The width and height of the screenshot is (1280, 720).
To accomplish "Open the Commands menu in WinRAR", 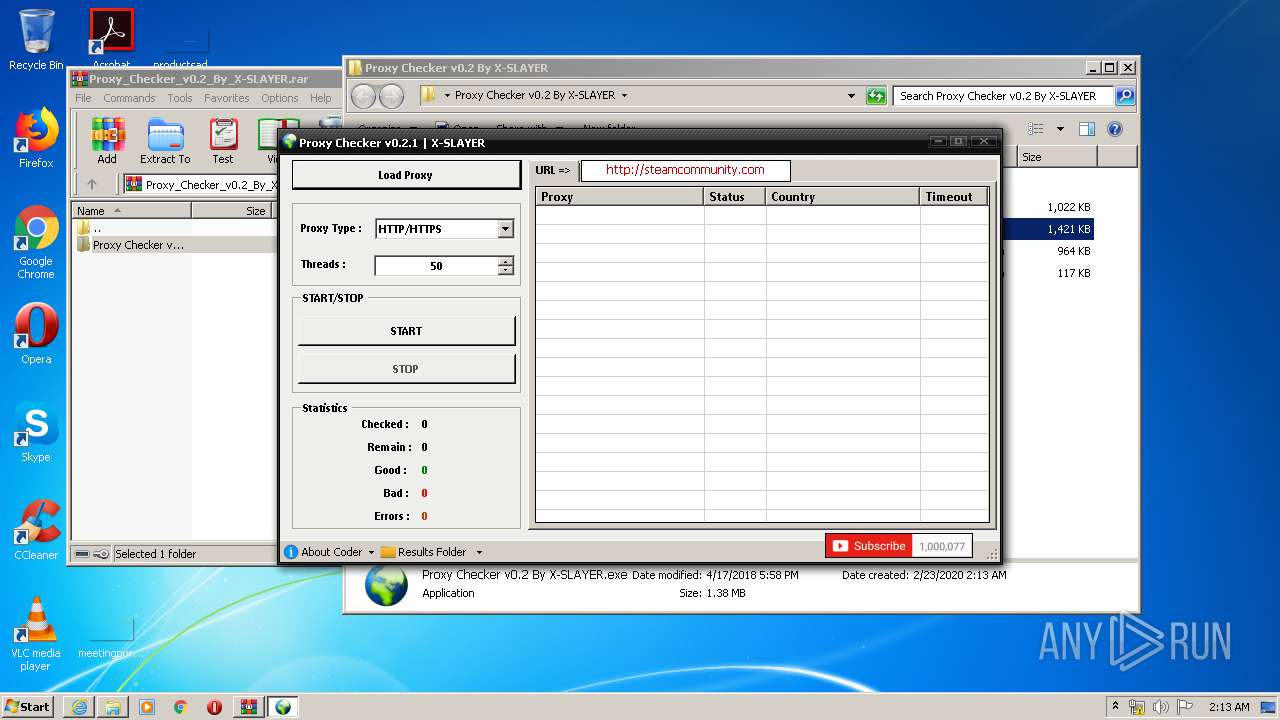I will [x=129, y=98].
